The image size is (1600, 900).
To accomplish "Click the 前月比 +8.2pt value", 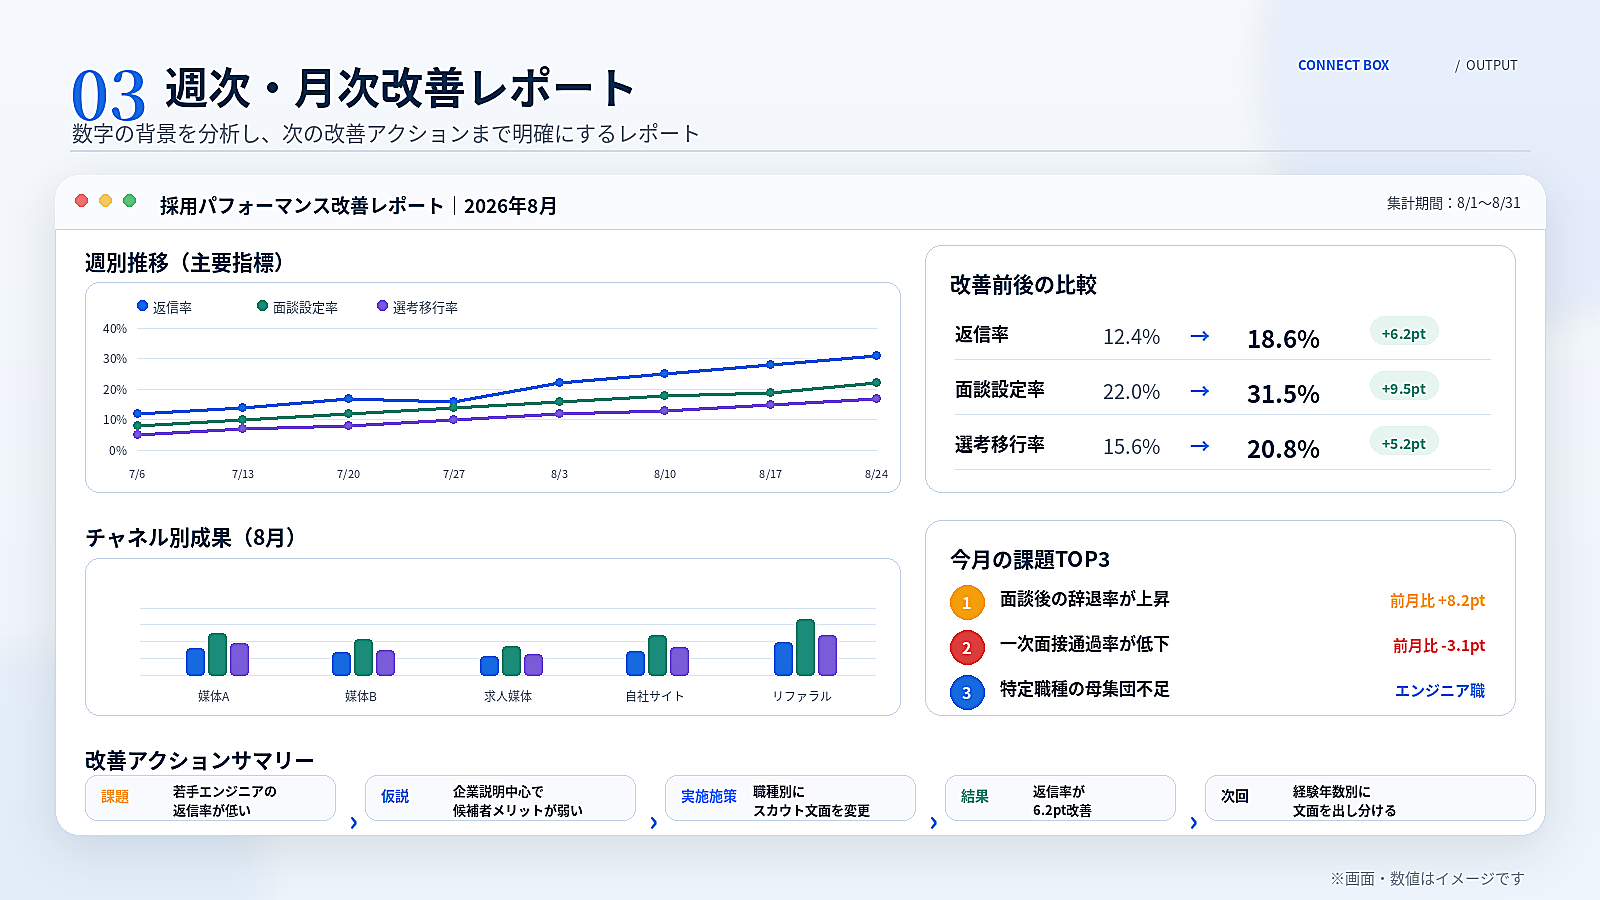I will 1437,601.
